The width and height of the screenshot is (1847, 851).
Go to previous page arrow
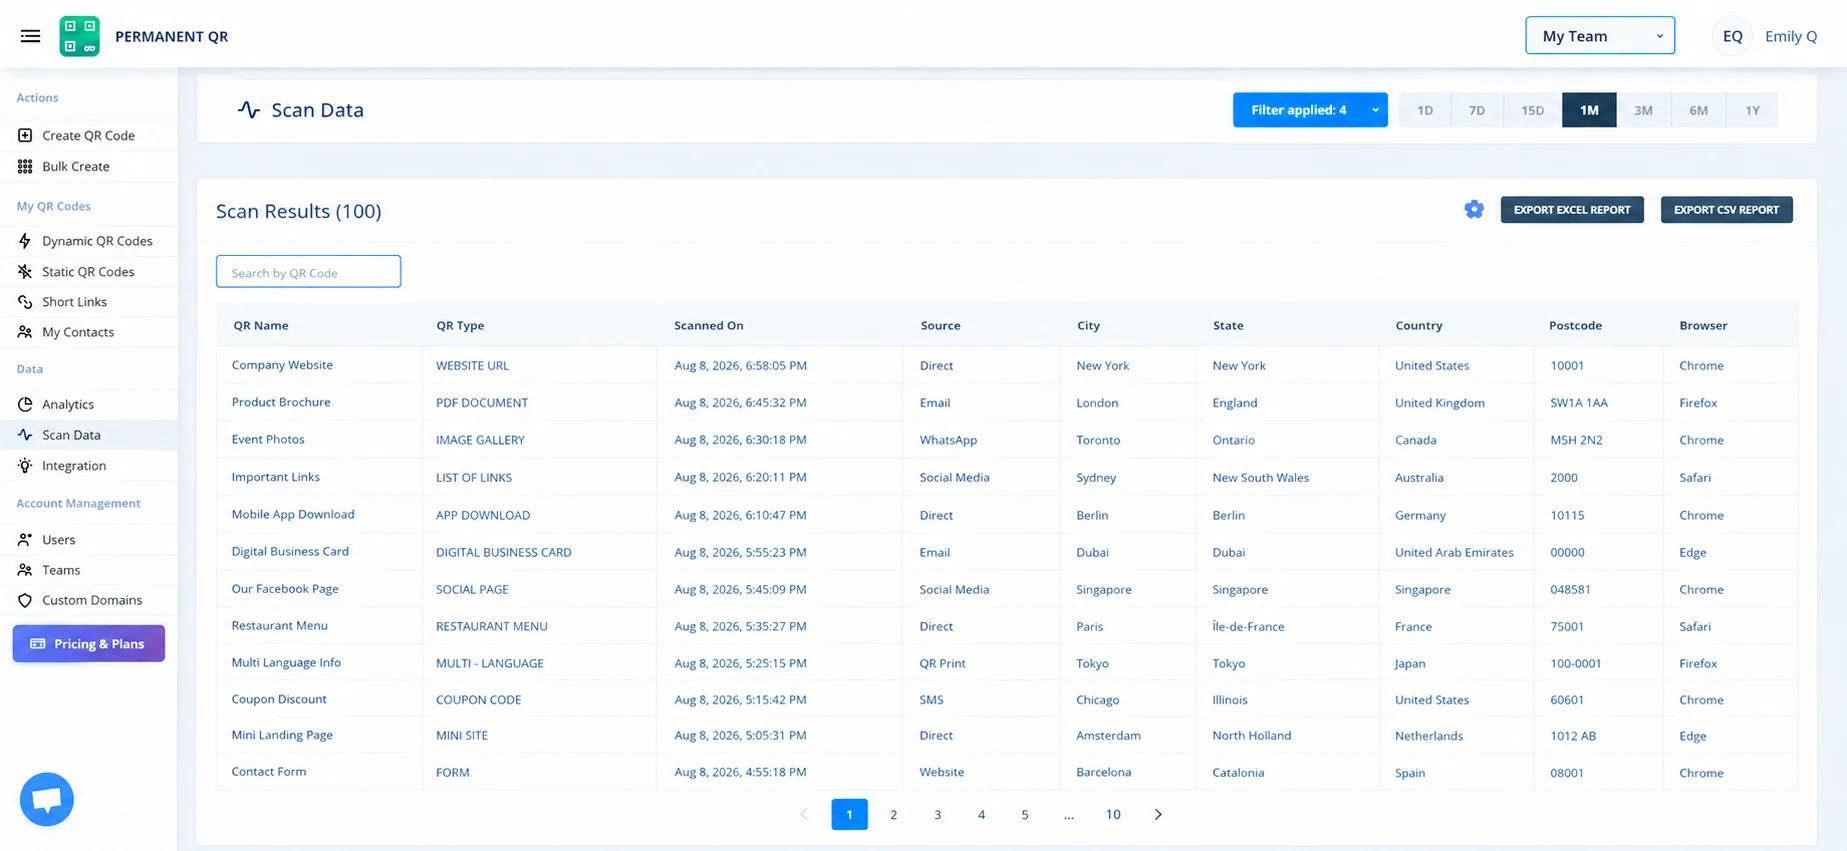(x=804, y=814)
